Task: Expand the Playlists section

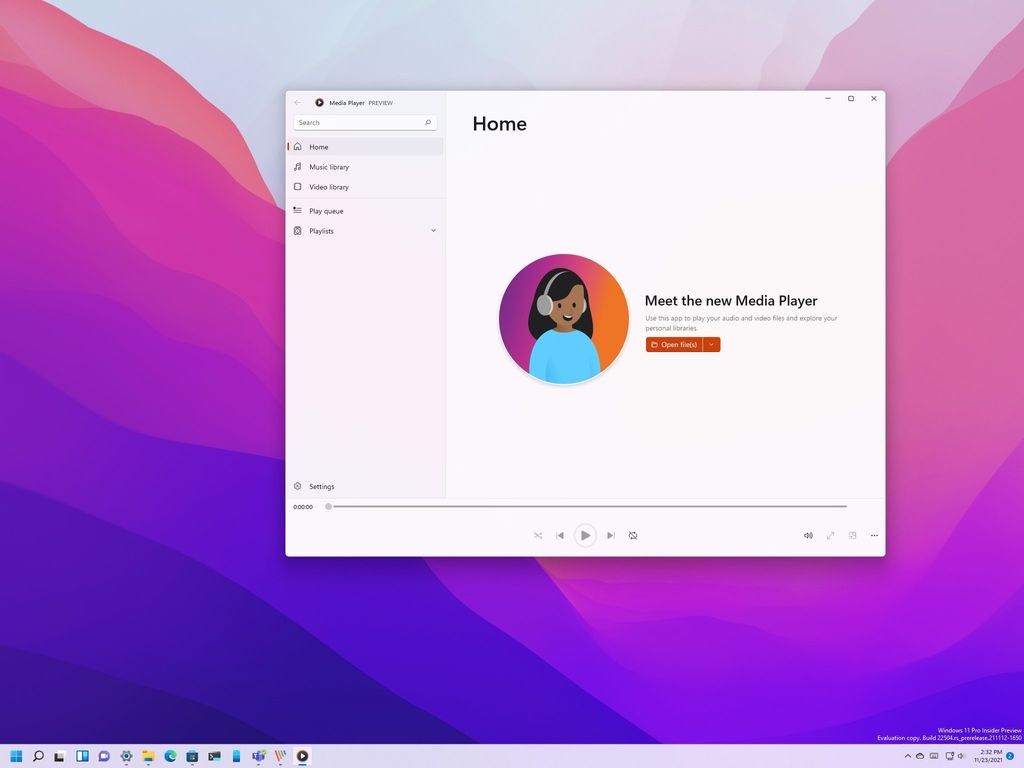Action: tap(433, 230)
